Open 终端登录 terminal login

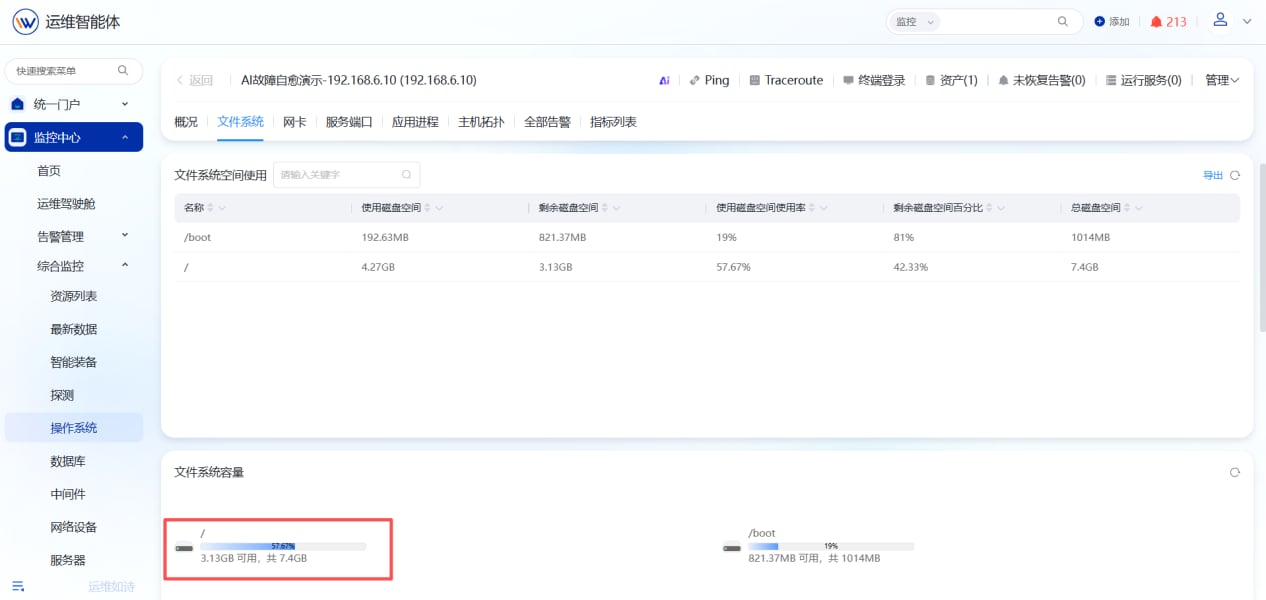874,80
